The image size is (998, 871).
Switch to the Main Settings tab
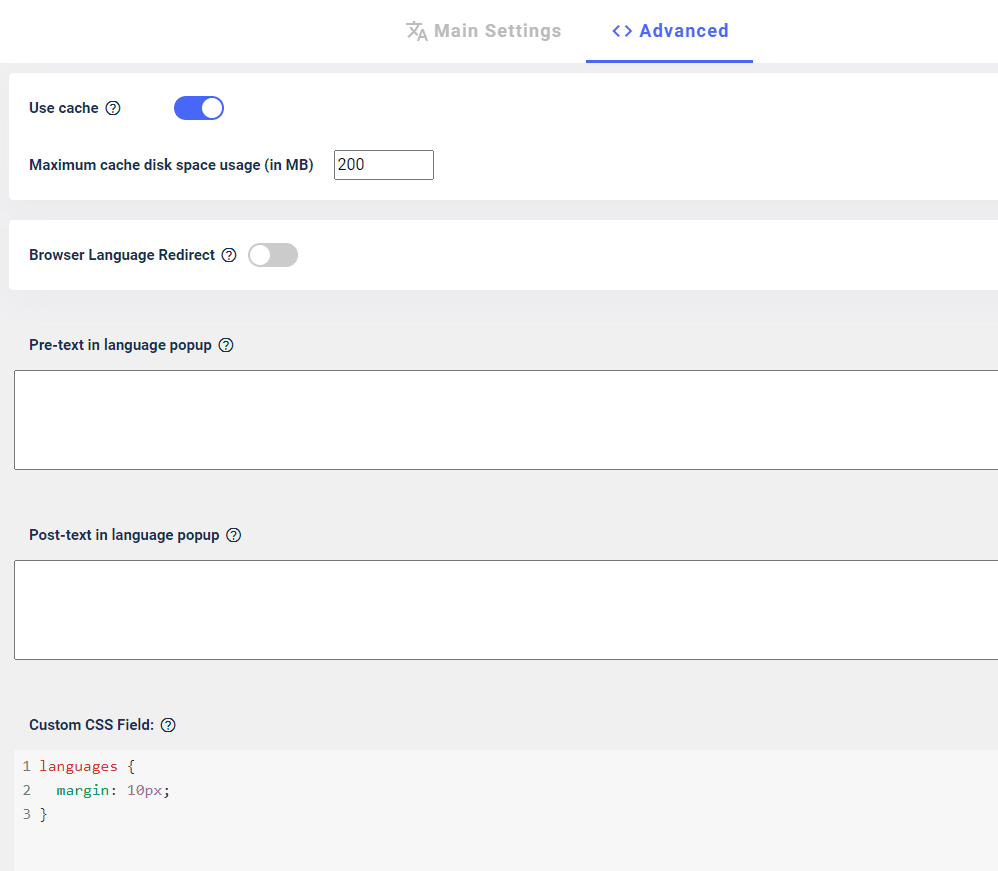pyautogui.click(x=483, y=31)
